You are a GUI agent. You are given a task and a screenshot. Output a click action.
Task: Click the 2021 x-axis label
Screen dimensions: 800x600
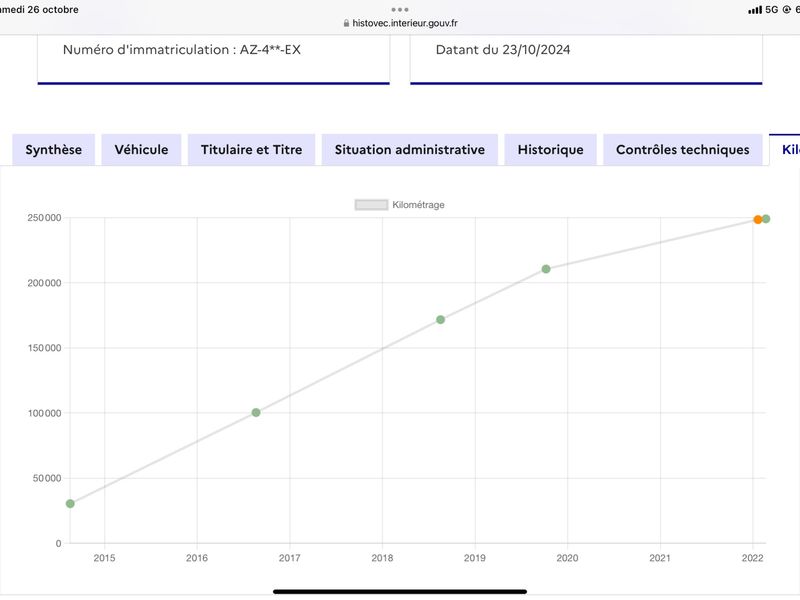tap(660, 558)
